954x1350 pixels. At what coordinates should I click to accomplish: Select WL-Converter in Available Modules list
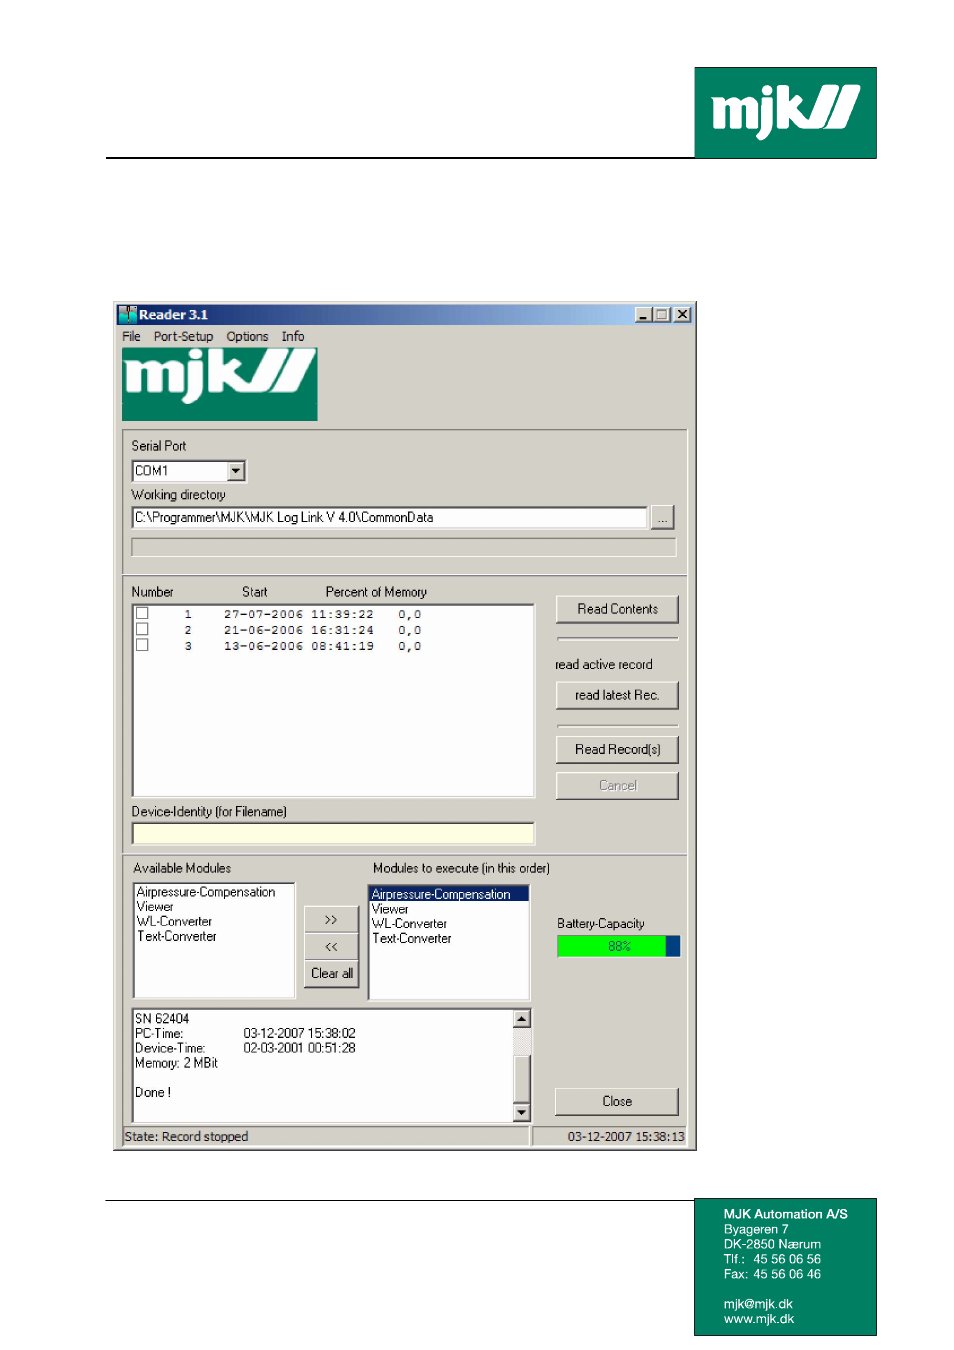point(174,922)
